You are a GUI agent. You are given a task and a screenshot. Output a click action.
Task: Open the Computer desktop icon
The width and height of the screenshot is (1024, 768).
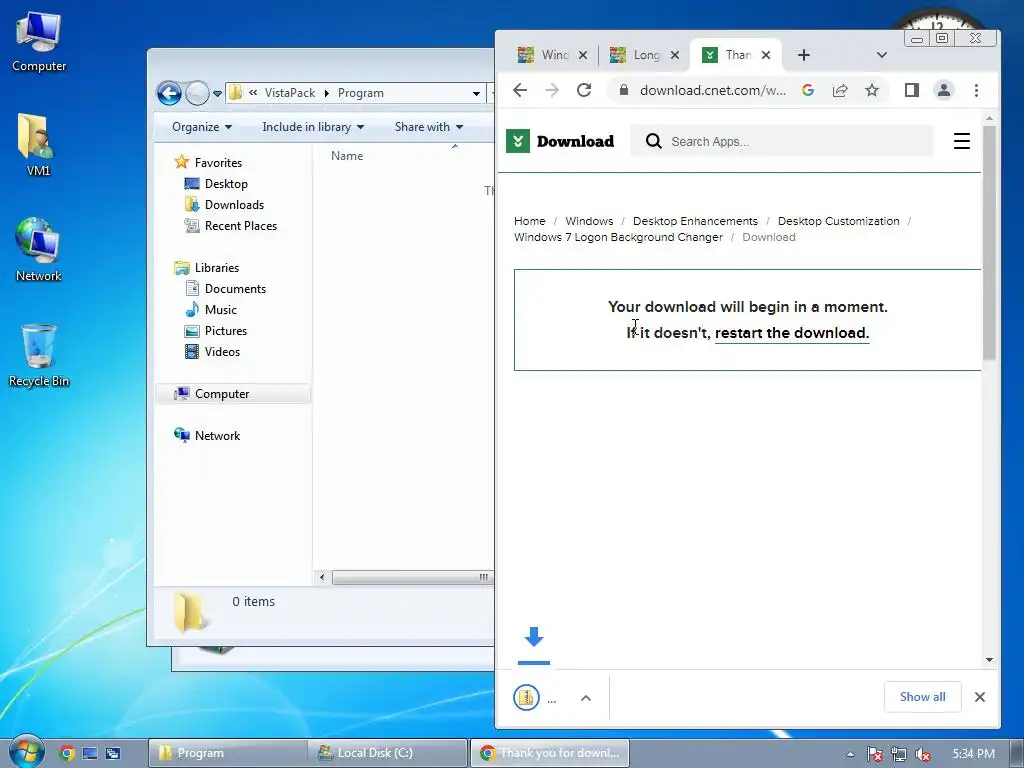39,41
